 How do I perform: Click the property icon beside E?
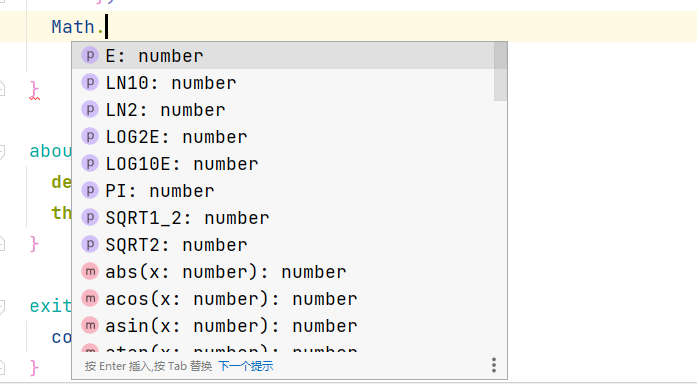click(x=90, y=55)
